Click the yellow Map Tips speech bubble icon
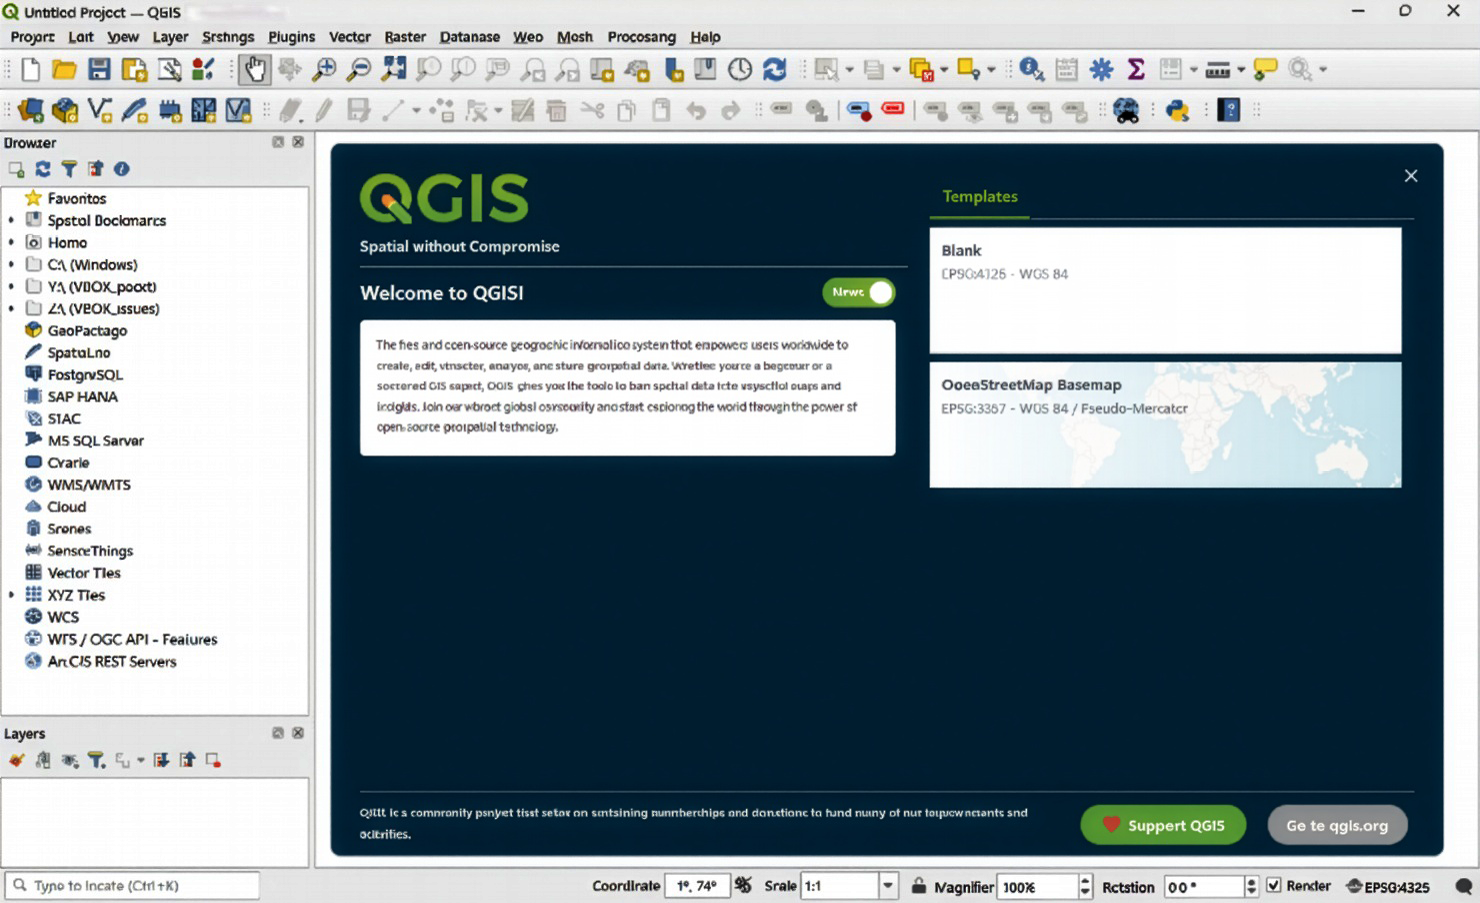 [x=1265, y=69]
